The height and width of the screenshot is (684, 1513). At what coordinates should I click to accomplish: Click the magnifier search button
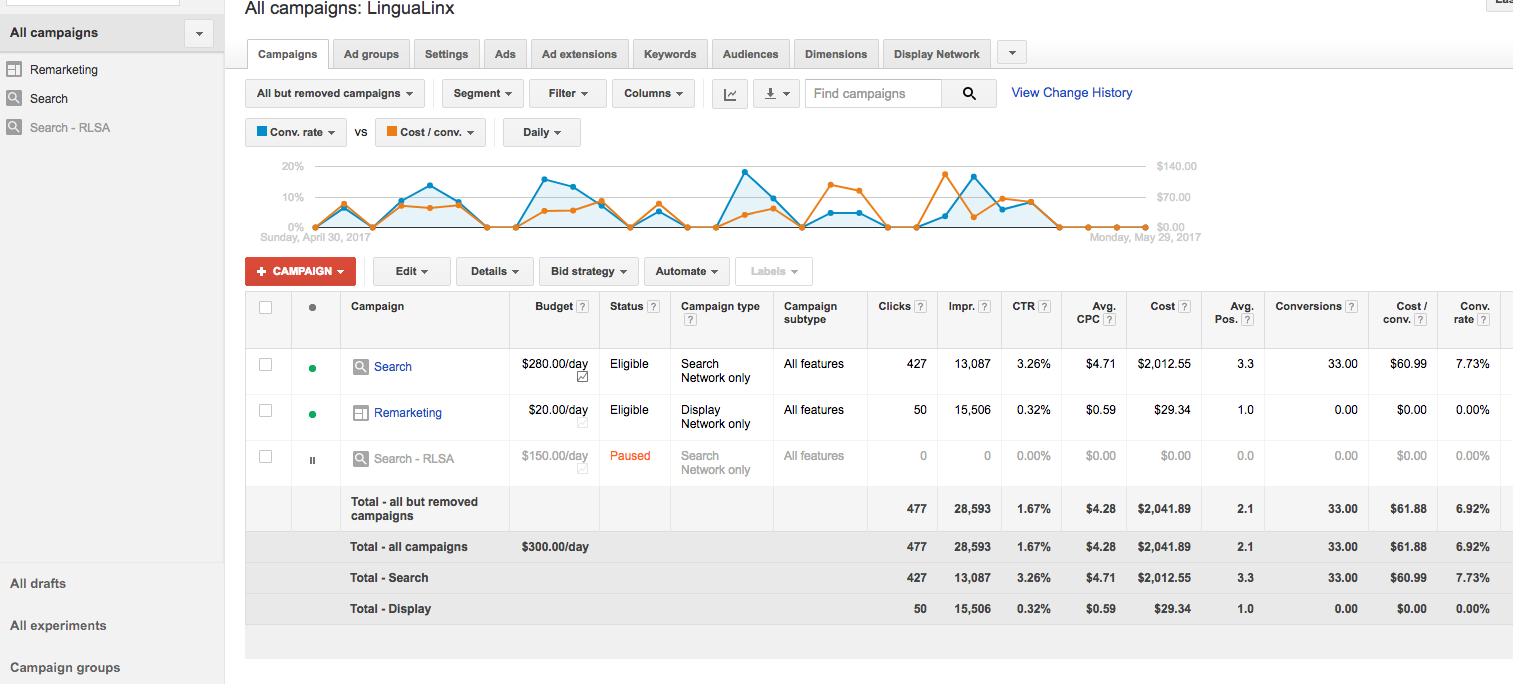click(968, 94)
